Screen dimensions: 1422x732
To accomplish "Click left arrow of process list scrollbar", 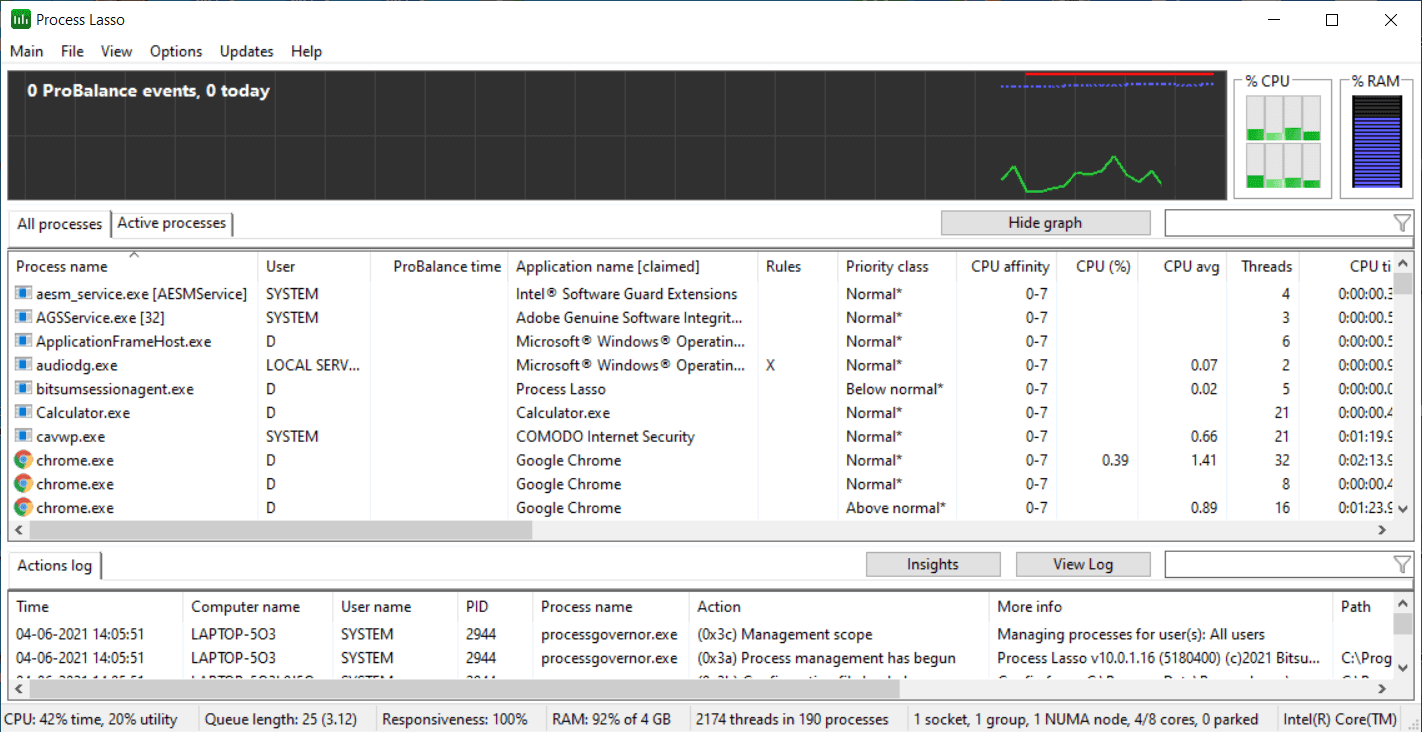I will [x=19, y=530].
